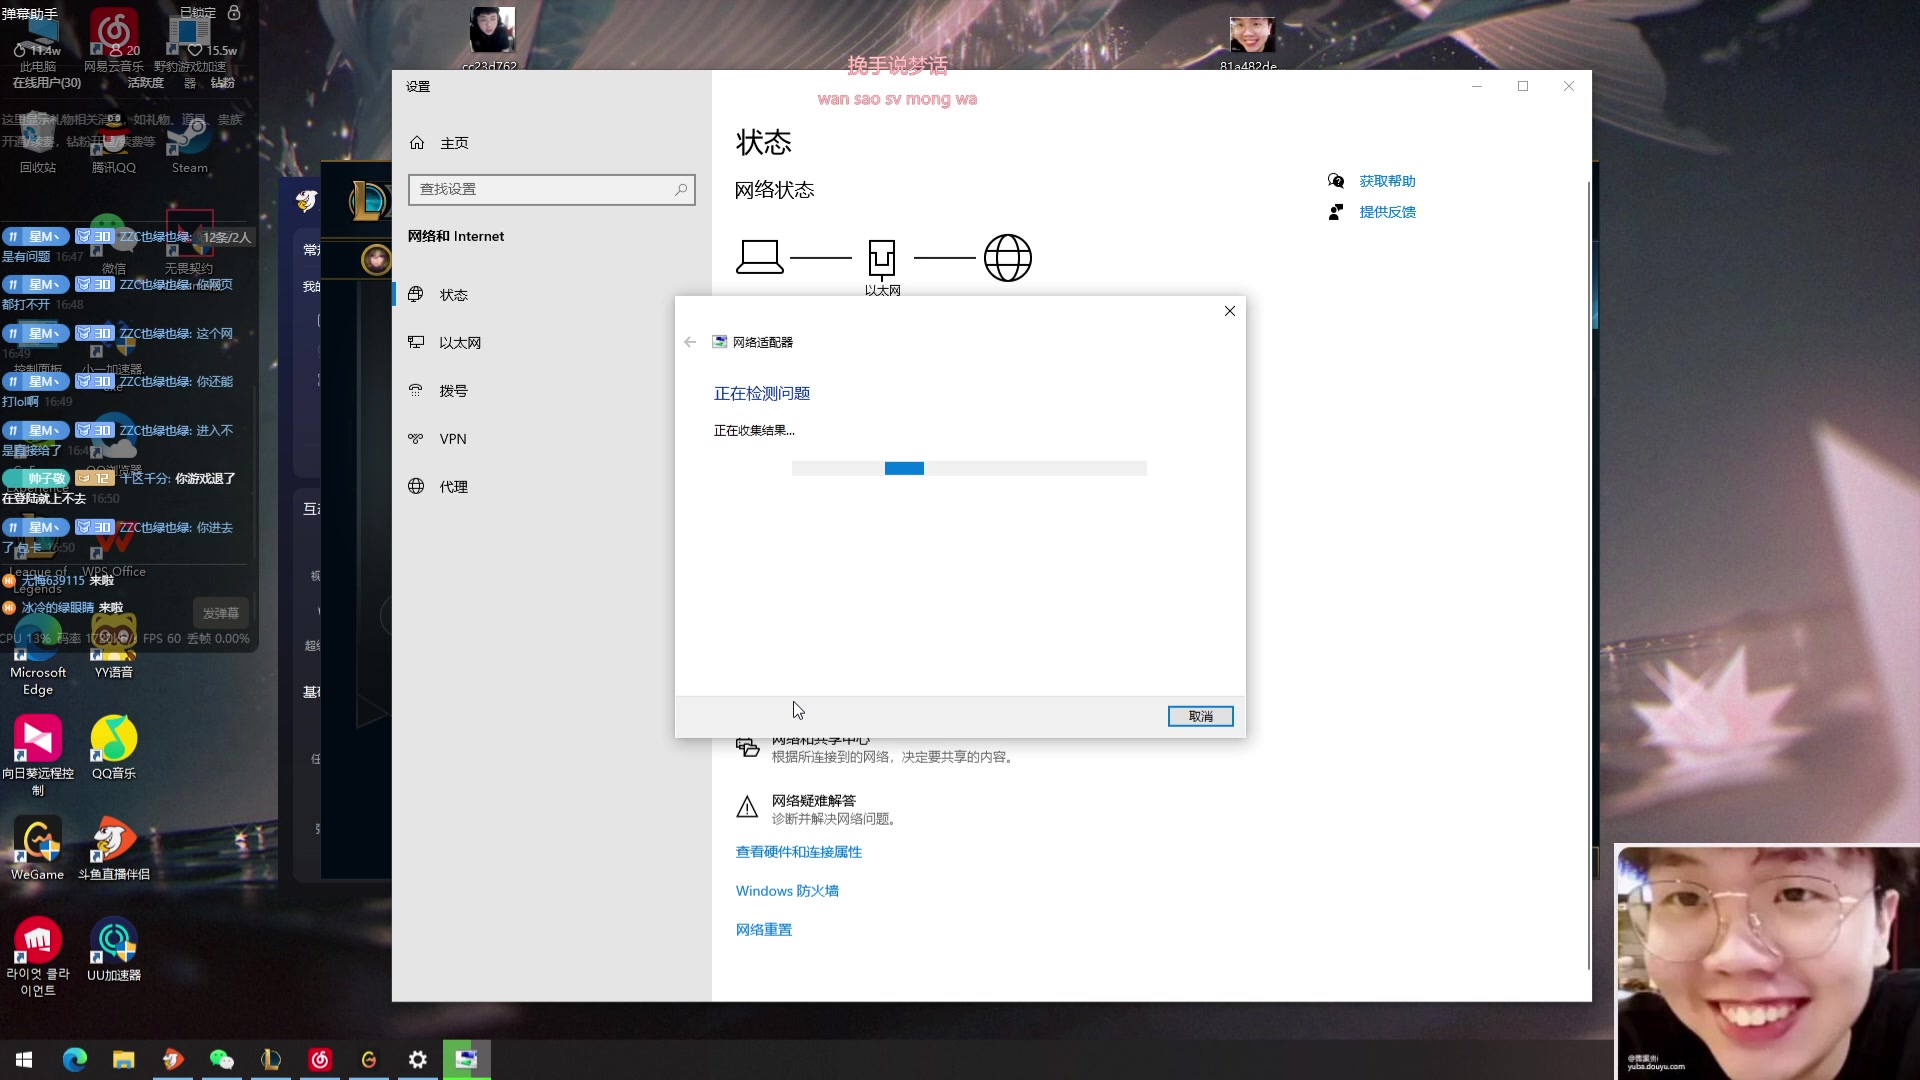Click 正在检测问题 heading text
This screenshot has height=1080, width=1920.
coord(761,394)
